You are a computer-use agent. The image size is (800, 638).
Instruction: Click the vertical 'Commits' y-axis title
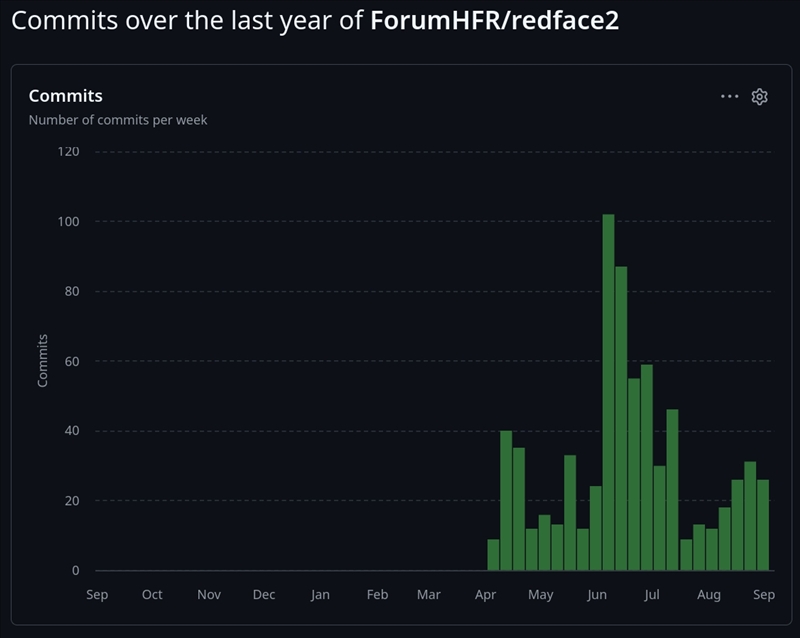tap(42, 361)
